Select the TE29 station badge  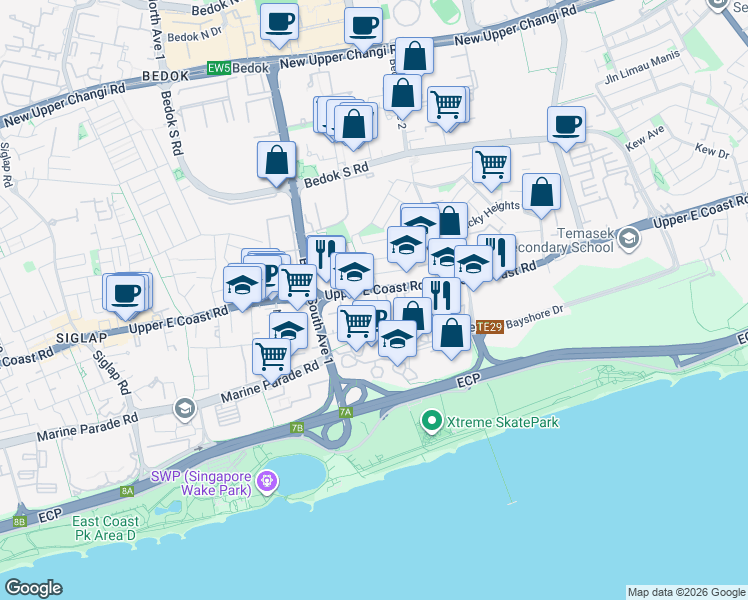pyautogui.click(x=489, y=327)
